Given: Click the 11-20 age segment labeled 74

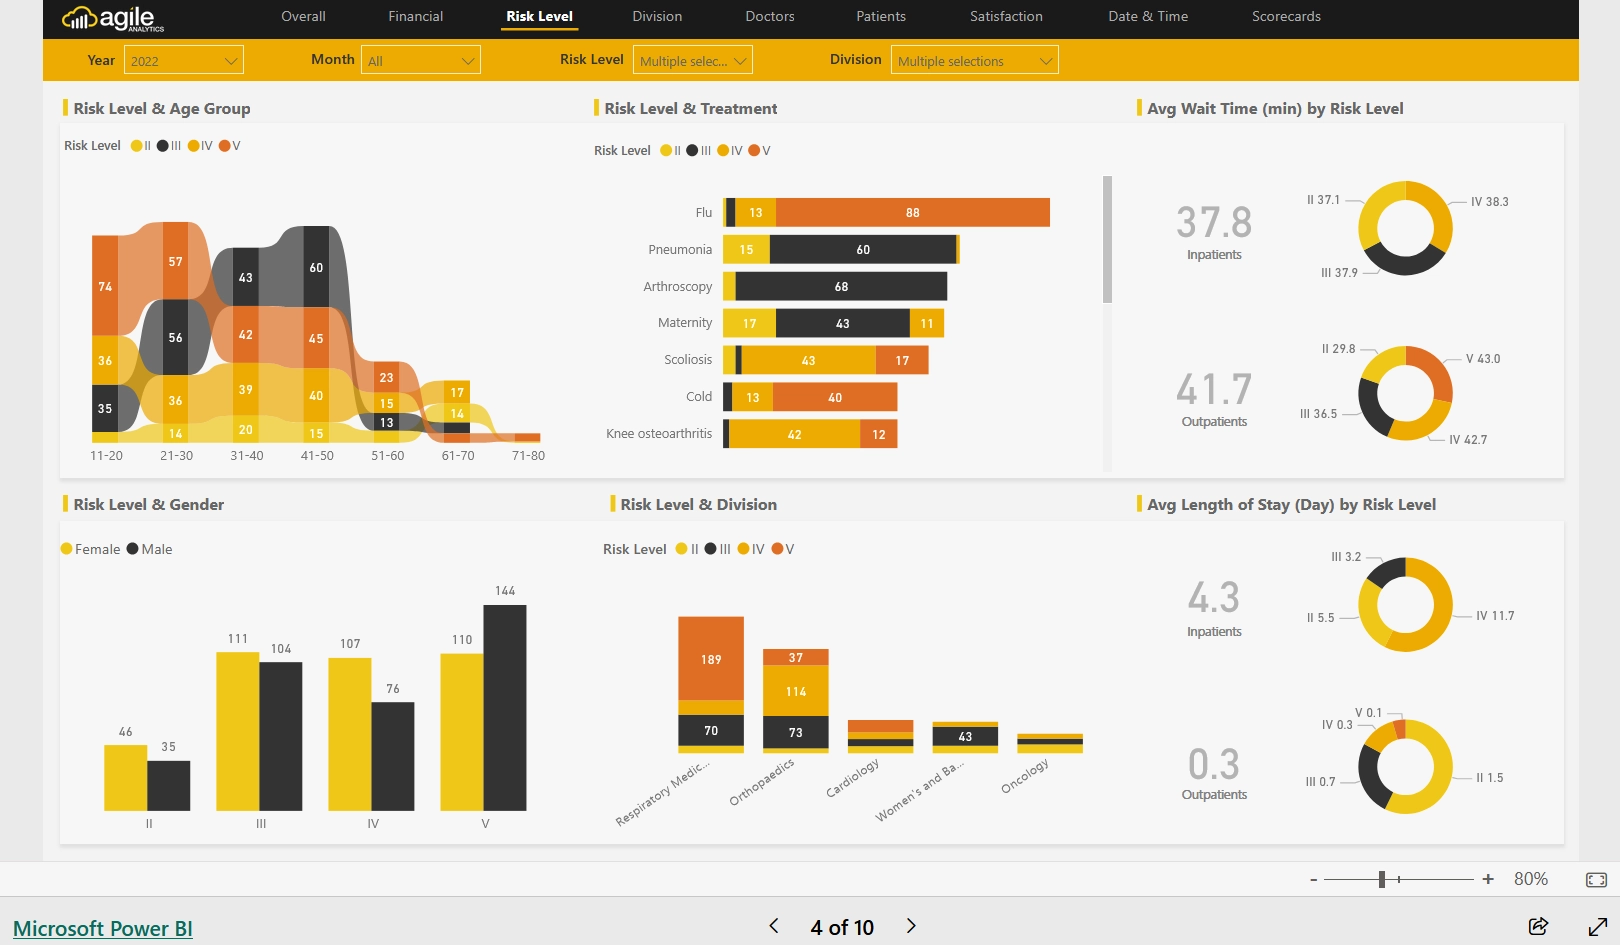Looking at the screenshot, I should (105, 286).
